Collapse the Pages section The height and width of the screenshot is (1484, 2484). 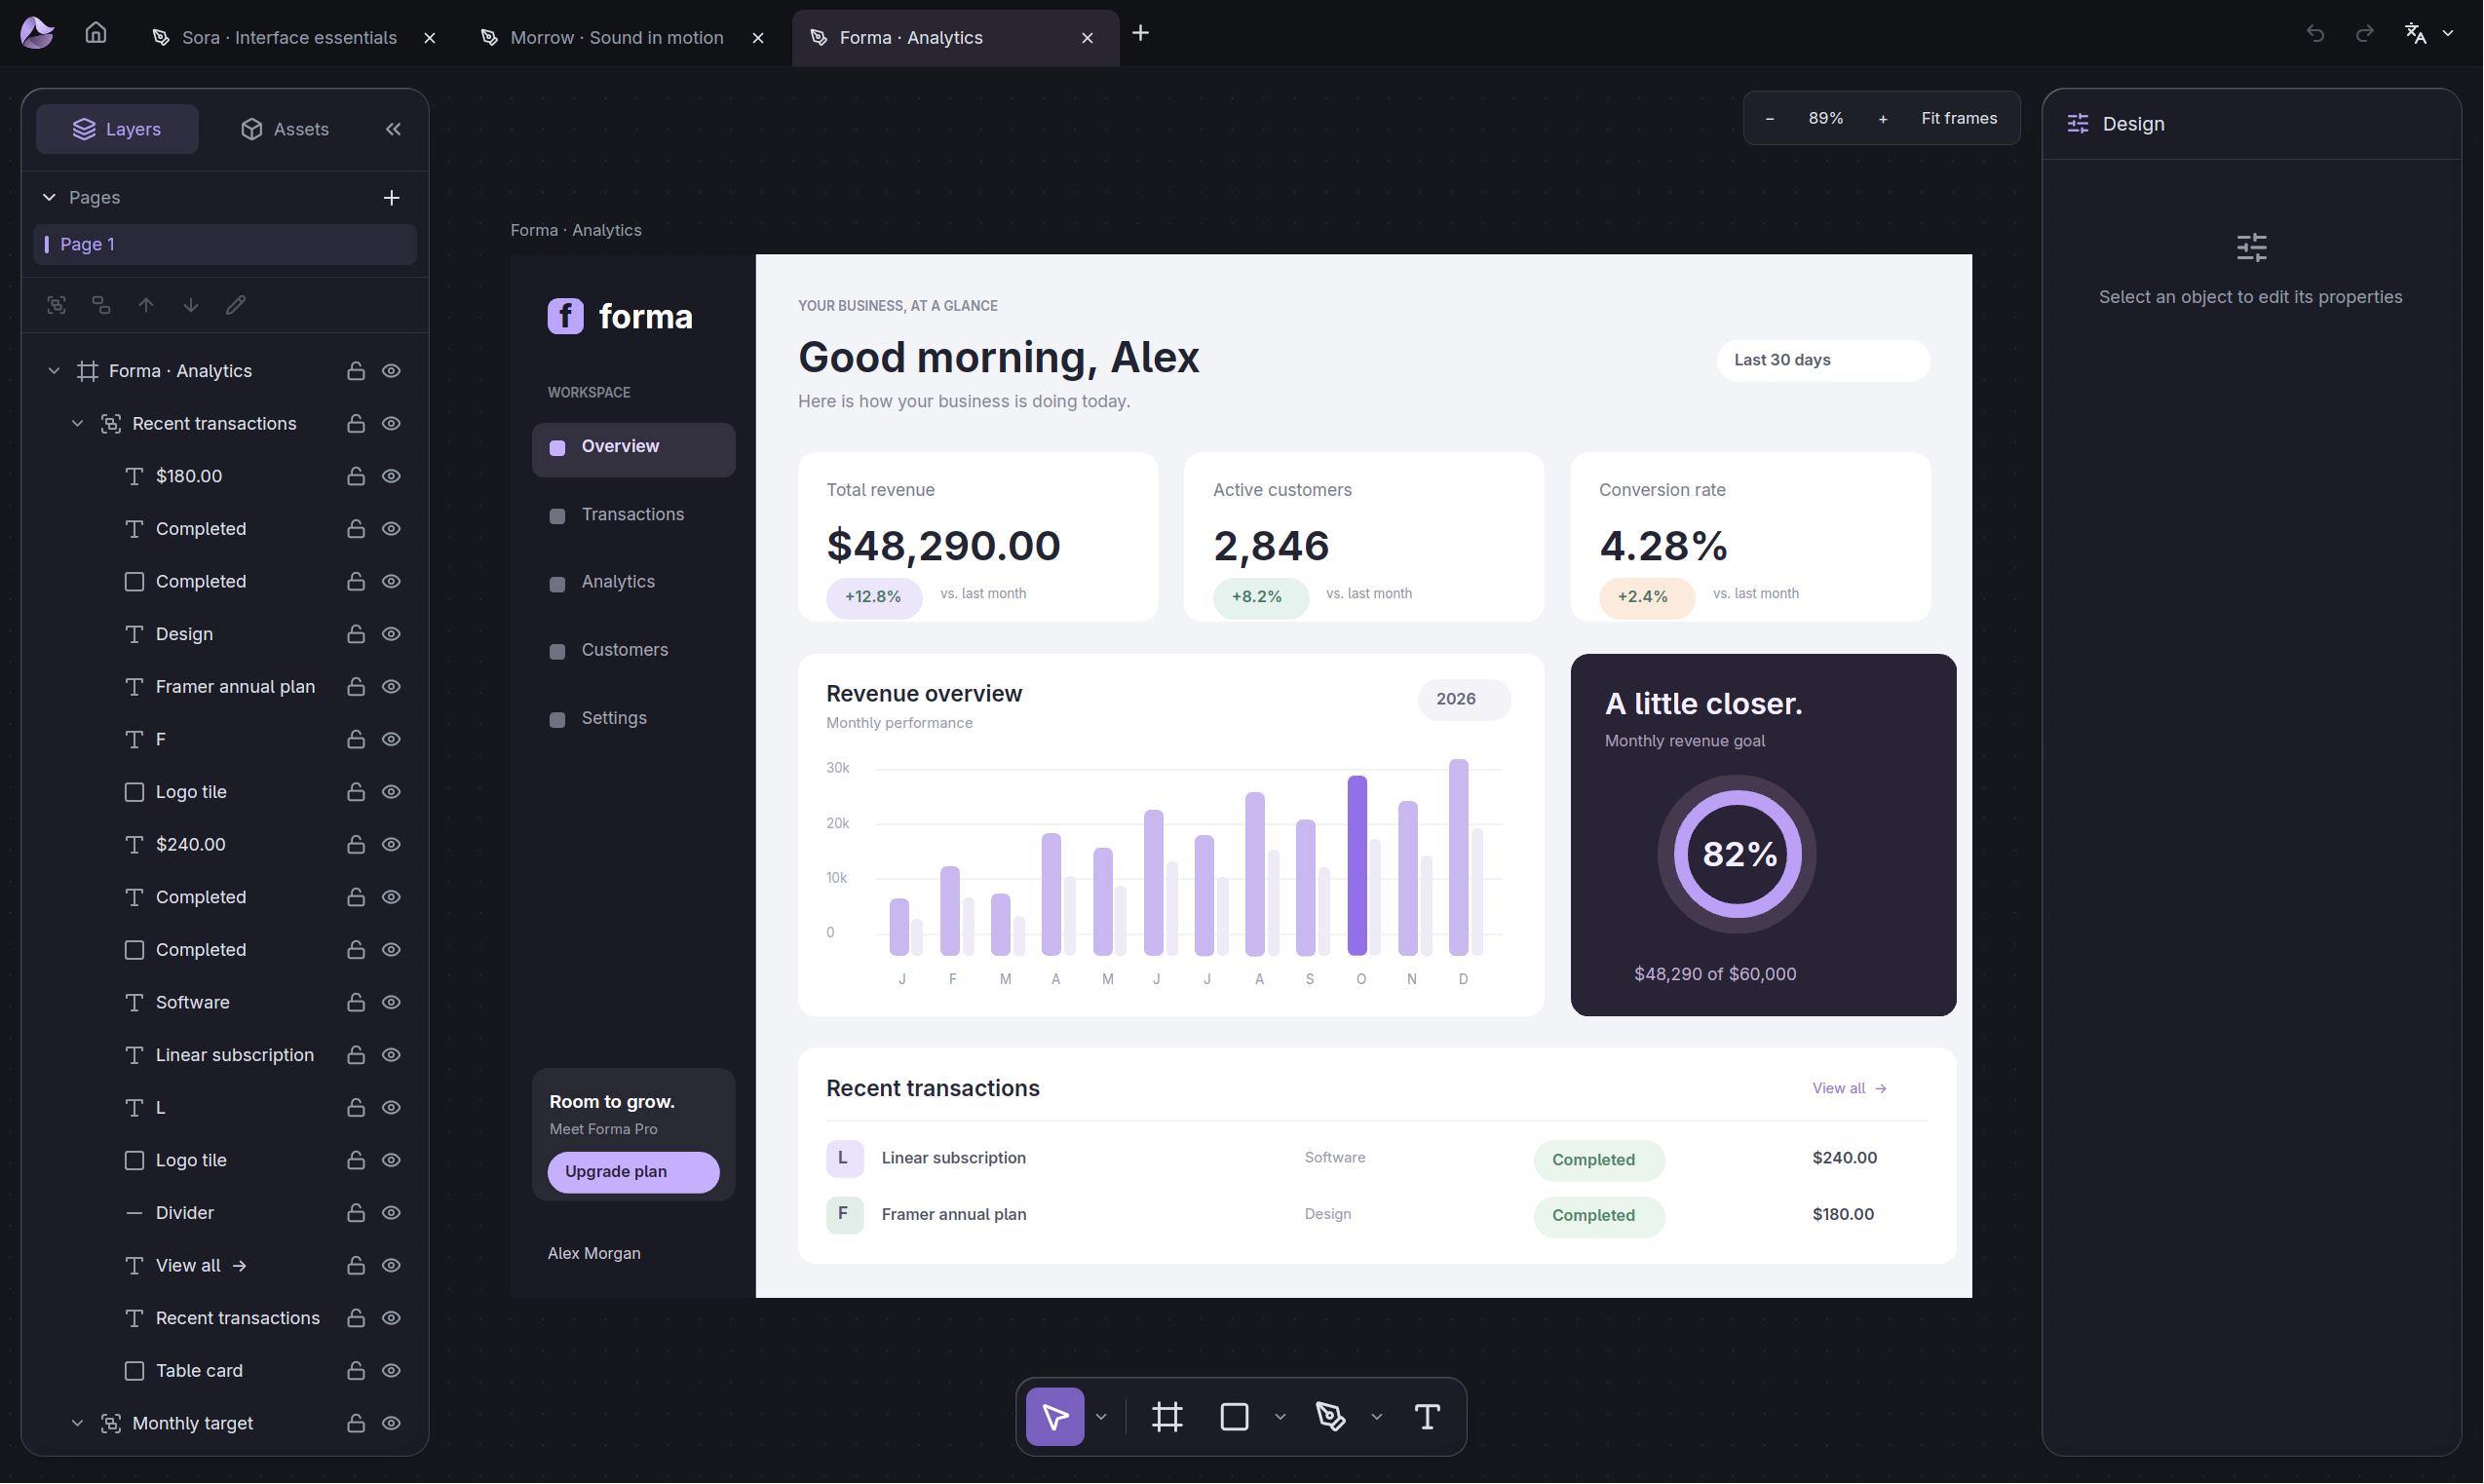[x=49, y=198]
